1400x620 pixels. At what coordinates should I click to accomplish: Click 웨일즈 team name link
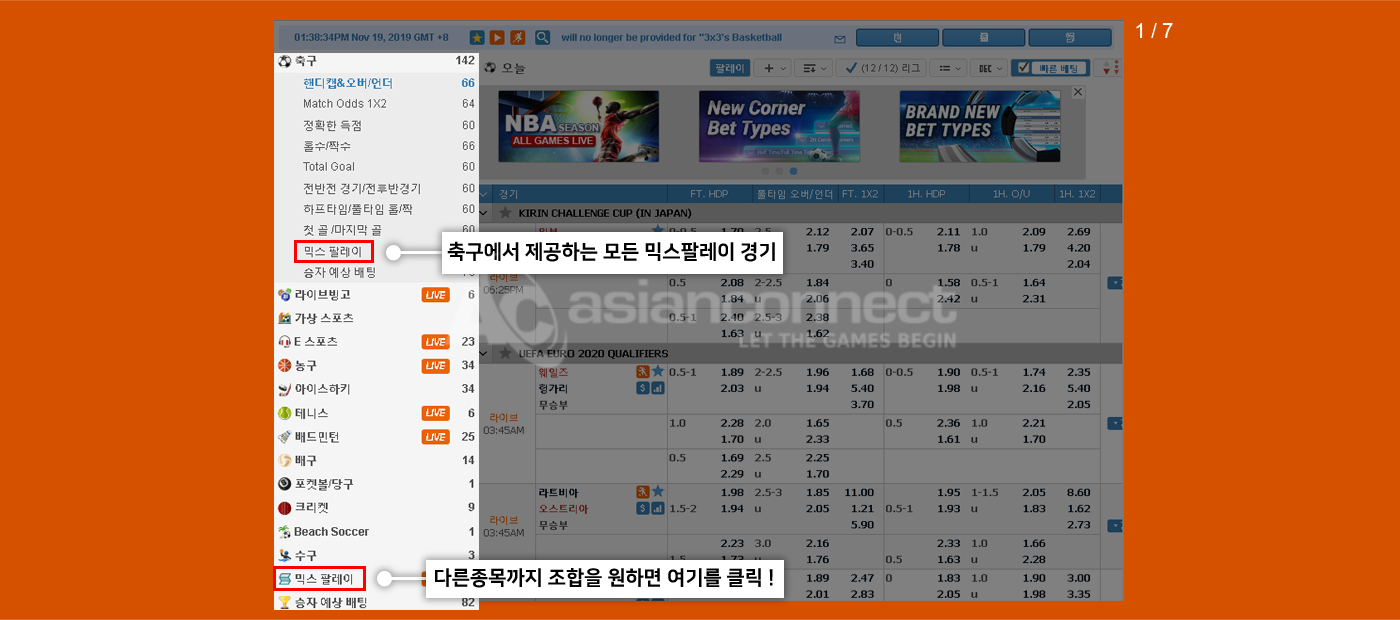pos(553,372)
